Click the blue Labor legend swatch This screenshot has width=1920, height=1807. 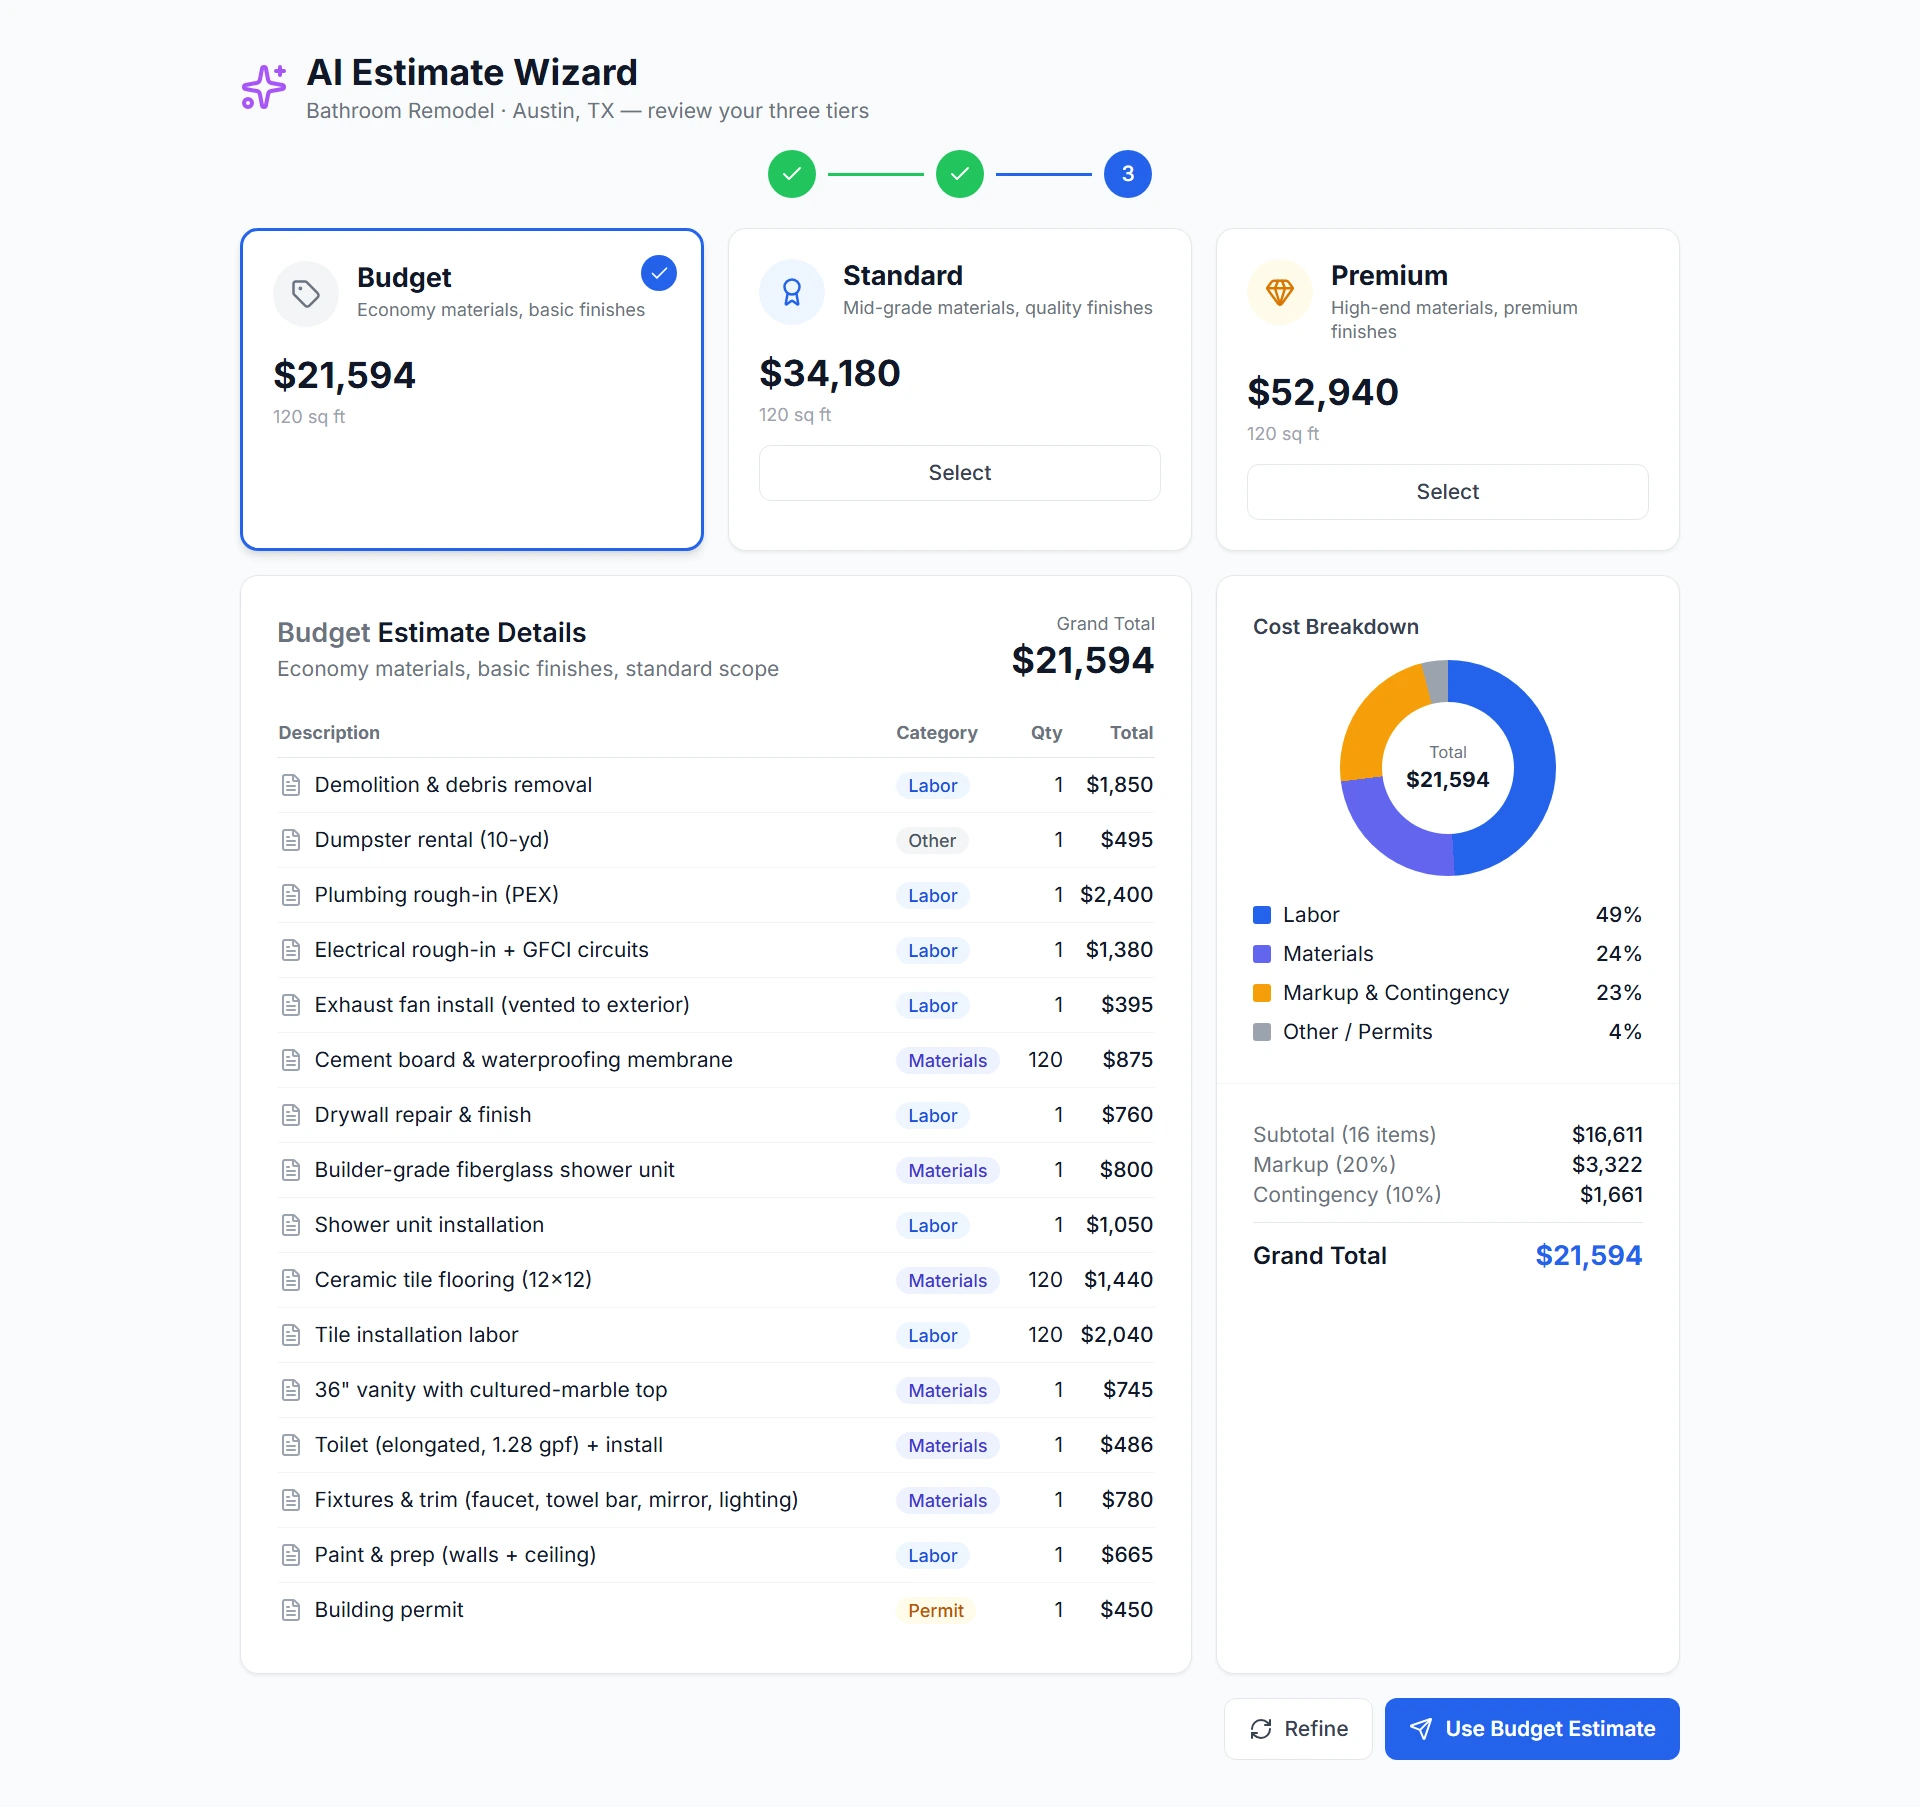pyautogui.click(x=1262, y=915)
